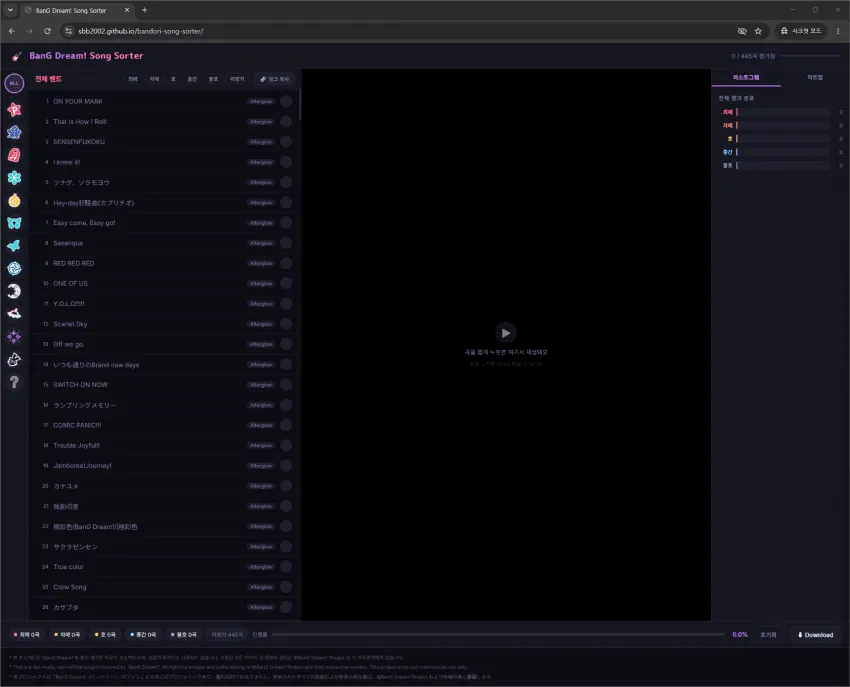The height and width of the screenshot is (687, 850).
Task: Bookmark this page with the star icon
Action: click(758, 31)
